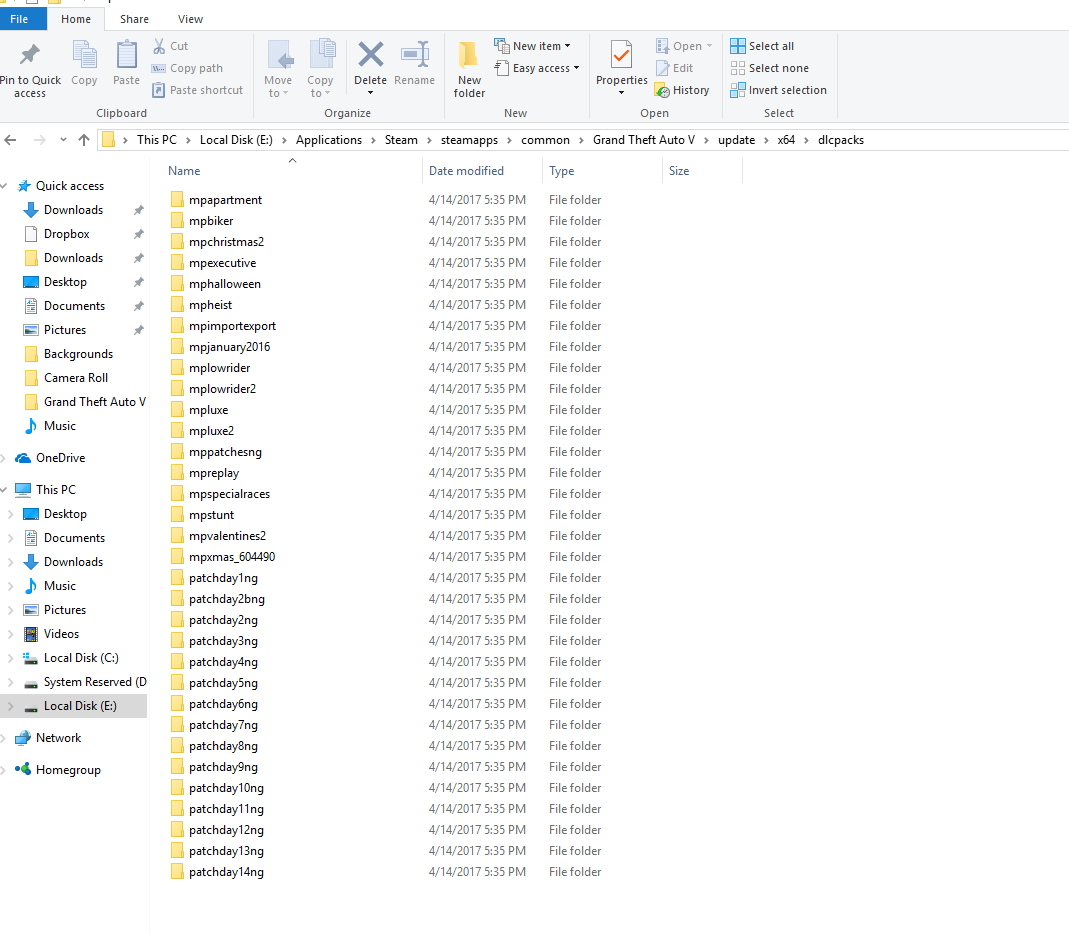Click the Rename icon
1069x934 pixels.
(415, 55)
